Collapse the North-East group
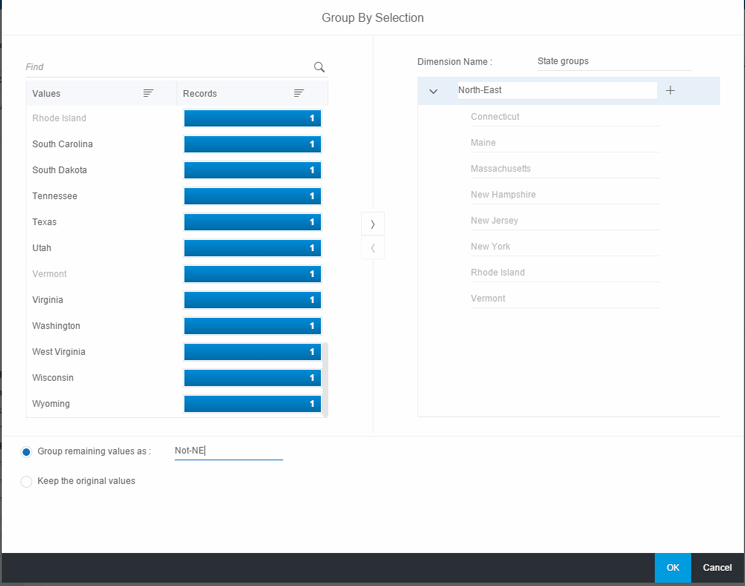 [x=433, y=91]
